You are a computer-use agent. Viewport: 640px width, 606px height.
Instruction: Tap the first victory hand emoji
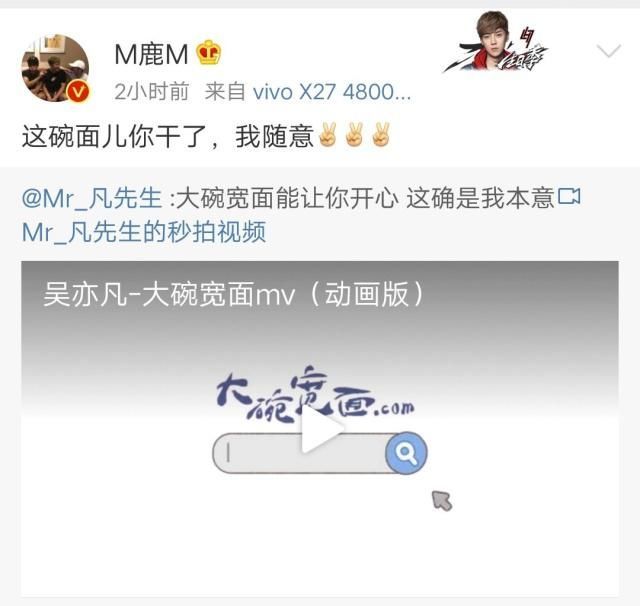(328, 135)
